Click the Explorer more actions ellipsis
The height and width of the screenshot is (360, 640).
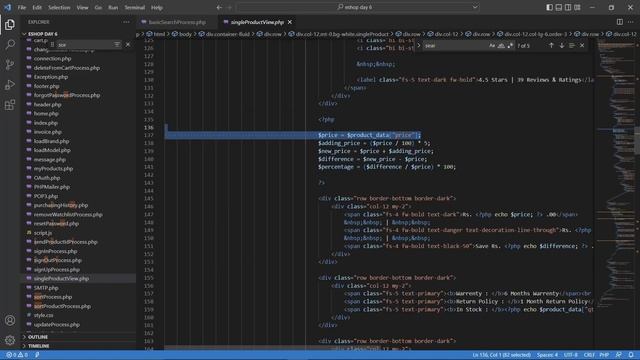click(x=126, y=22)
